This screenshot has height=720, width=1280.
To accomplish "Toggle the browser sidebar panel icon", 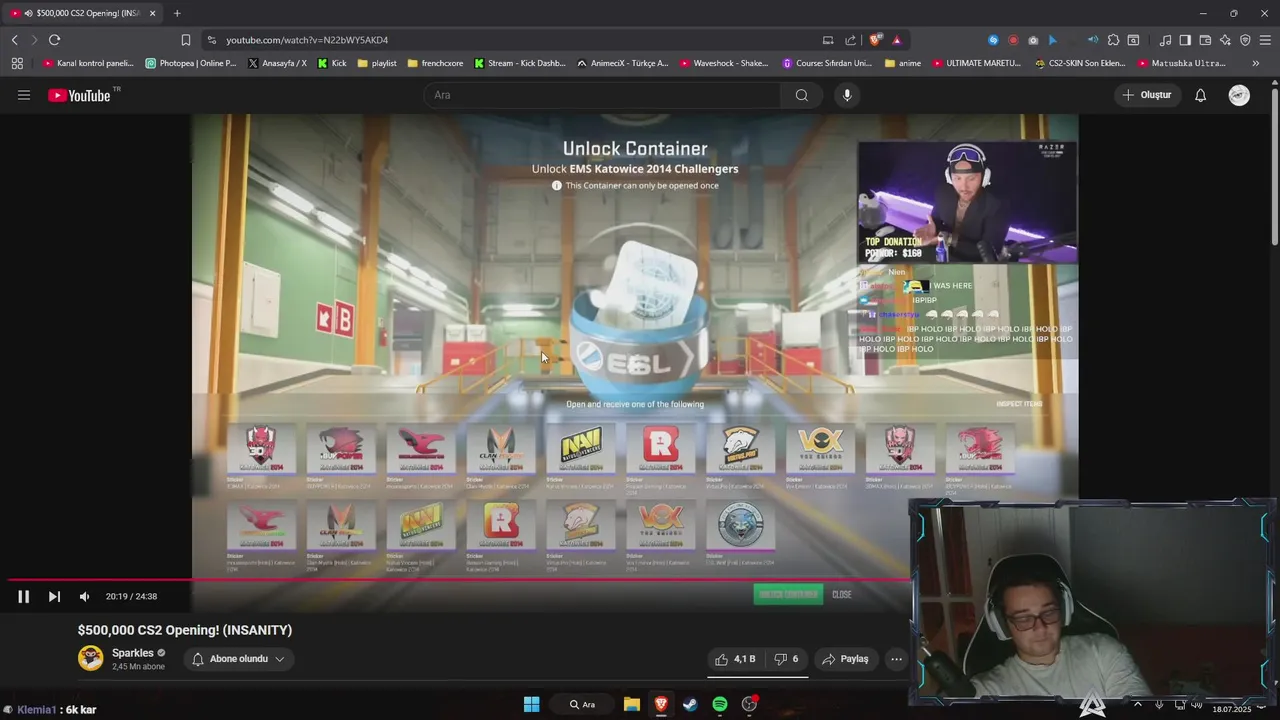I will [1185, 40].
